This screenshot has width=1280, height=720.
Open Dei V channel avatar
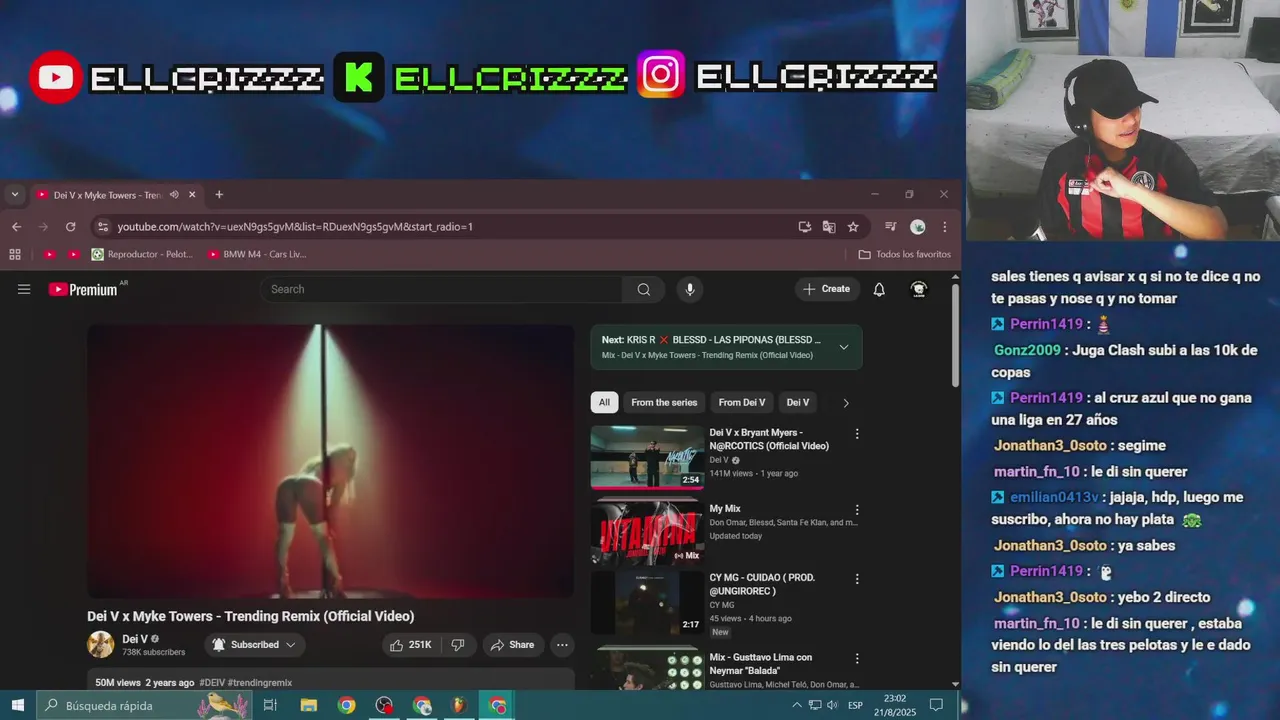point(101,645)
